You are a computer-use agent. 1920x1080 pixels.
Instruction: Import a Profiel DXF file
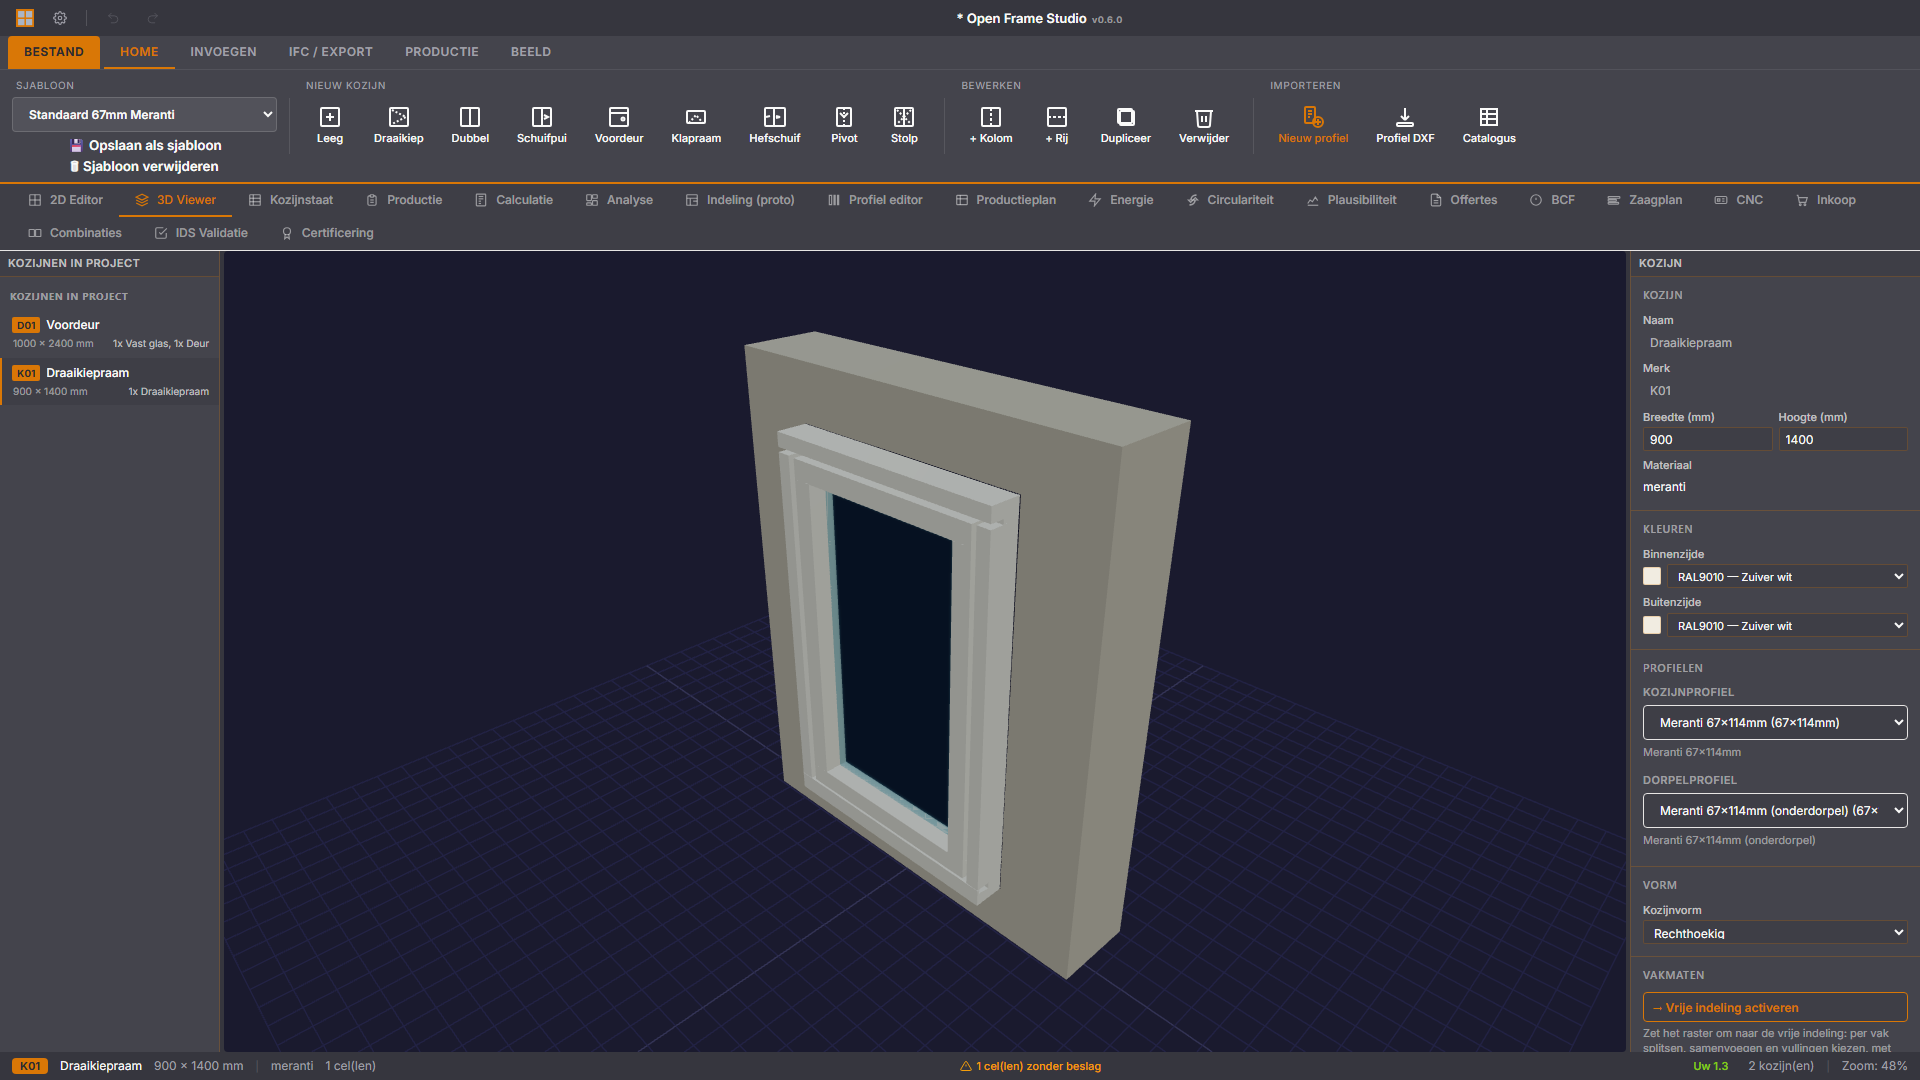[1405, 126]
